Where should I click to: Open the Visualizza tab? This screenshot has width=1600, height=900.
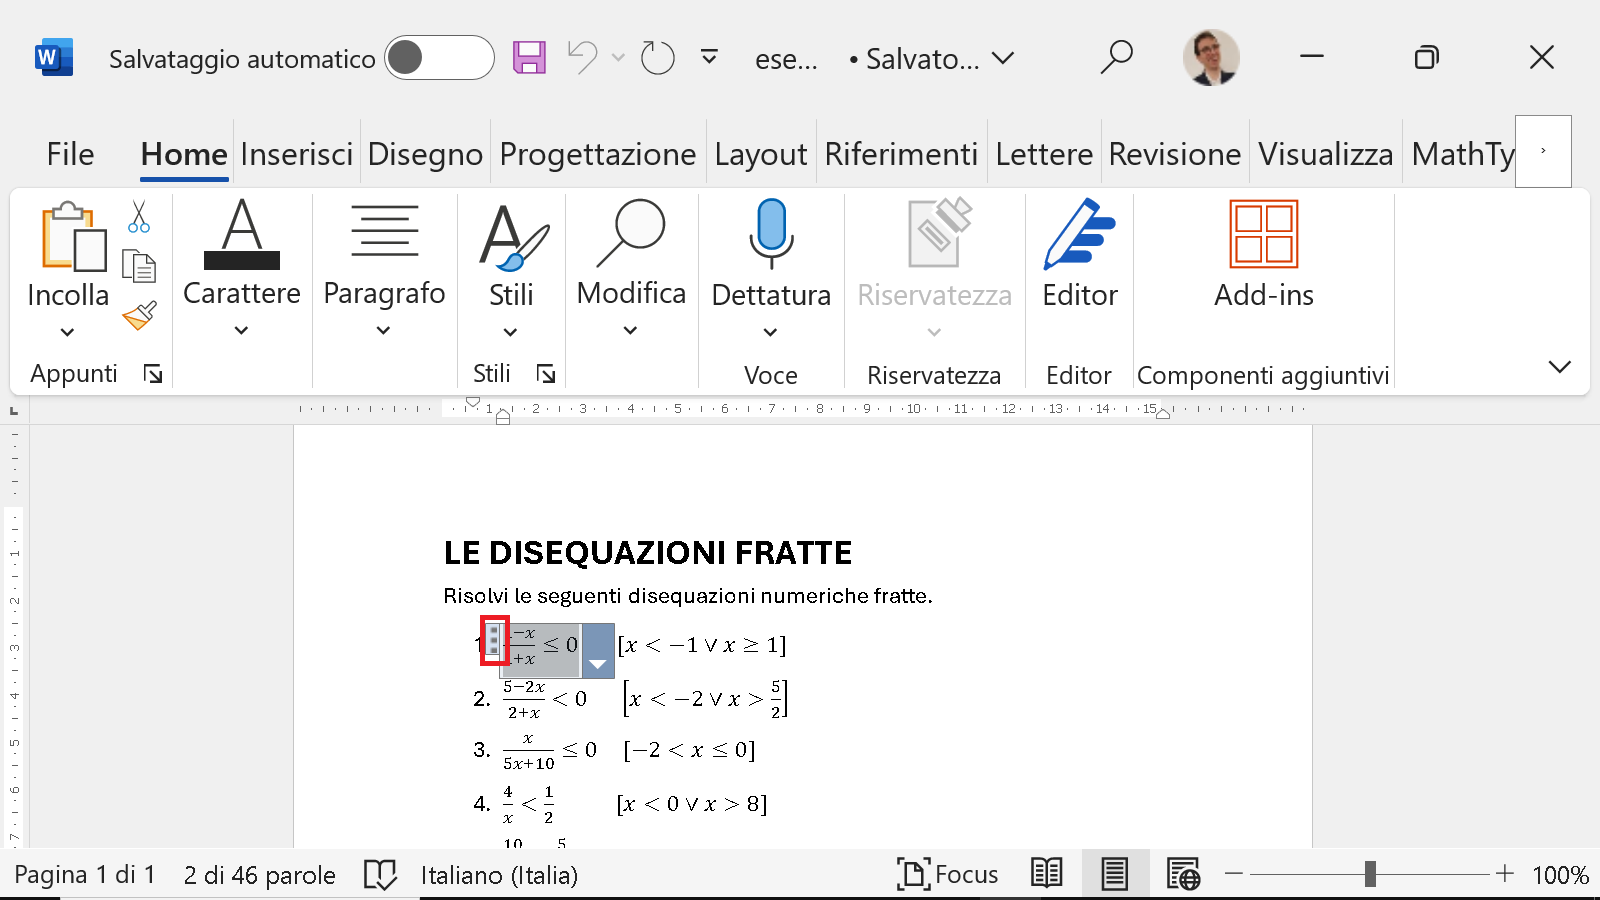coord(1325,154)
